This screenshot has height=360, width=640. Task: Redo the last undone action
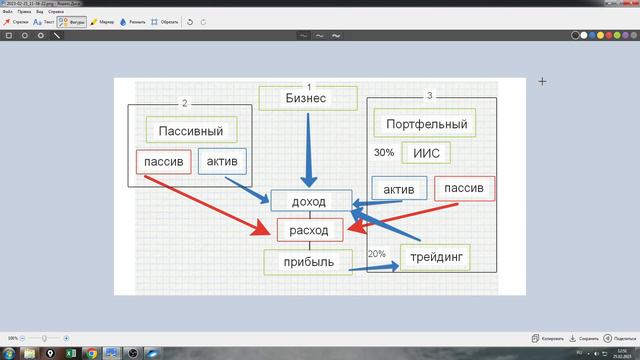pyautogui.click(x=203, y=22)
